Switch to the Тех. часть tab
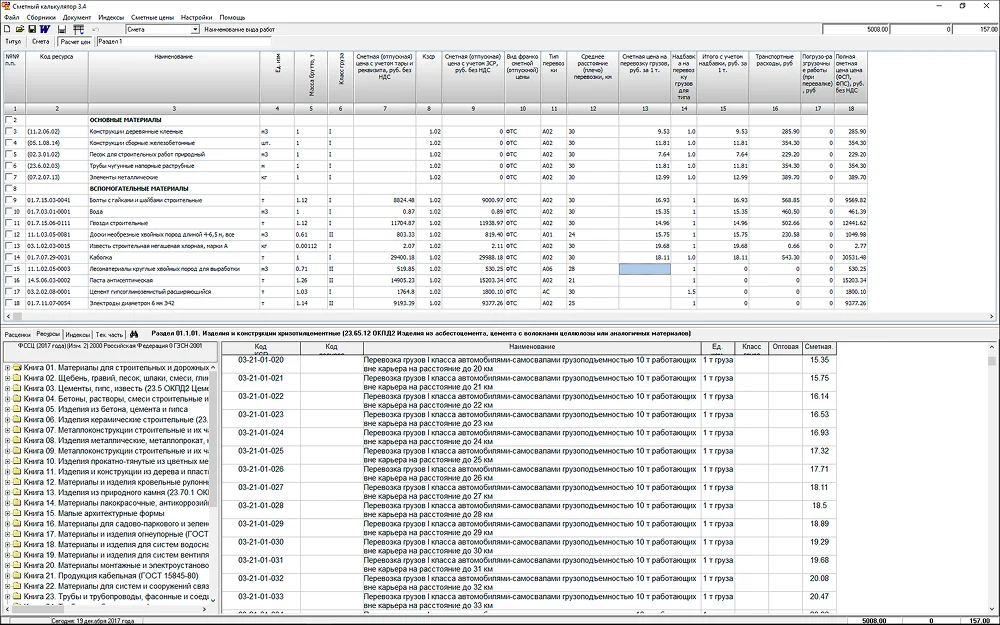Image resolution: width=1000 pixels, height=625 pixels. pyautogui.click(x=109, y=334)
